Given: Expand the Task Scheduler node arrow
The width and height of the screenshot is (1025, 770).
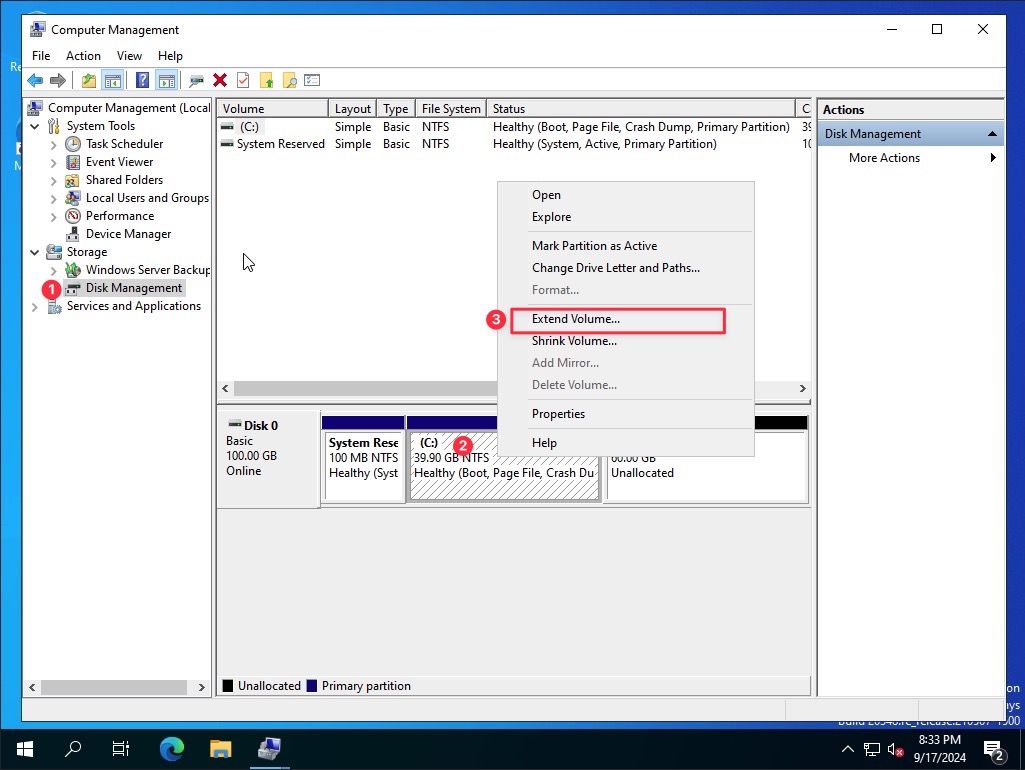Looking at the screenshot, I should point(54,144).
